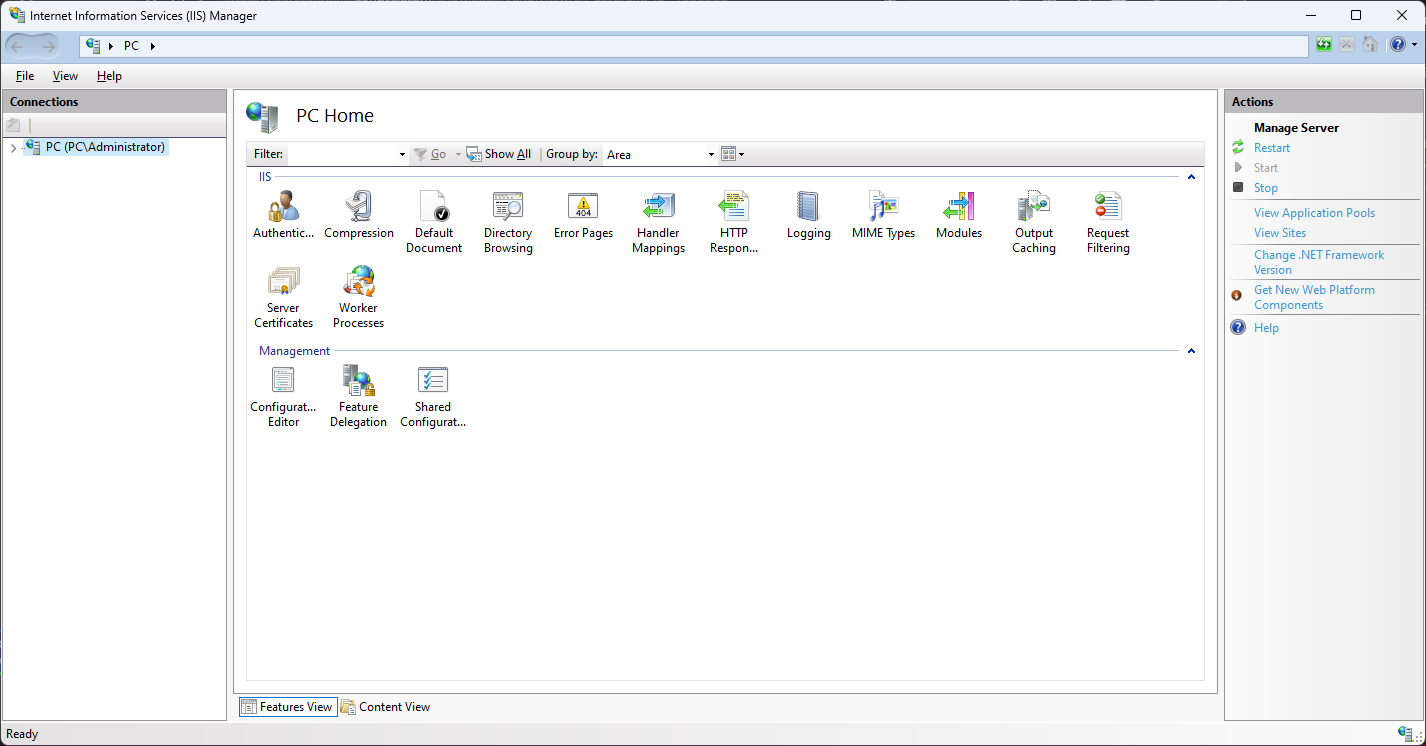This screenshot has width=1426, height=746.
Task: Open the Group by Area dropdown
Action: pos(711,155)
